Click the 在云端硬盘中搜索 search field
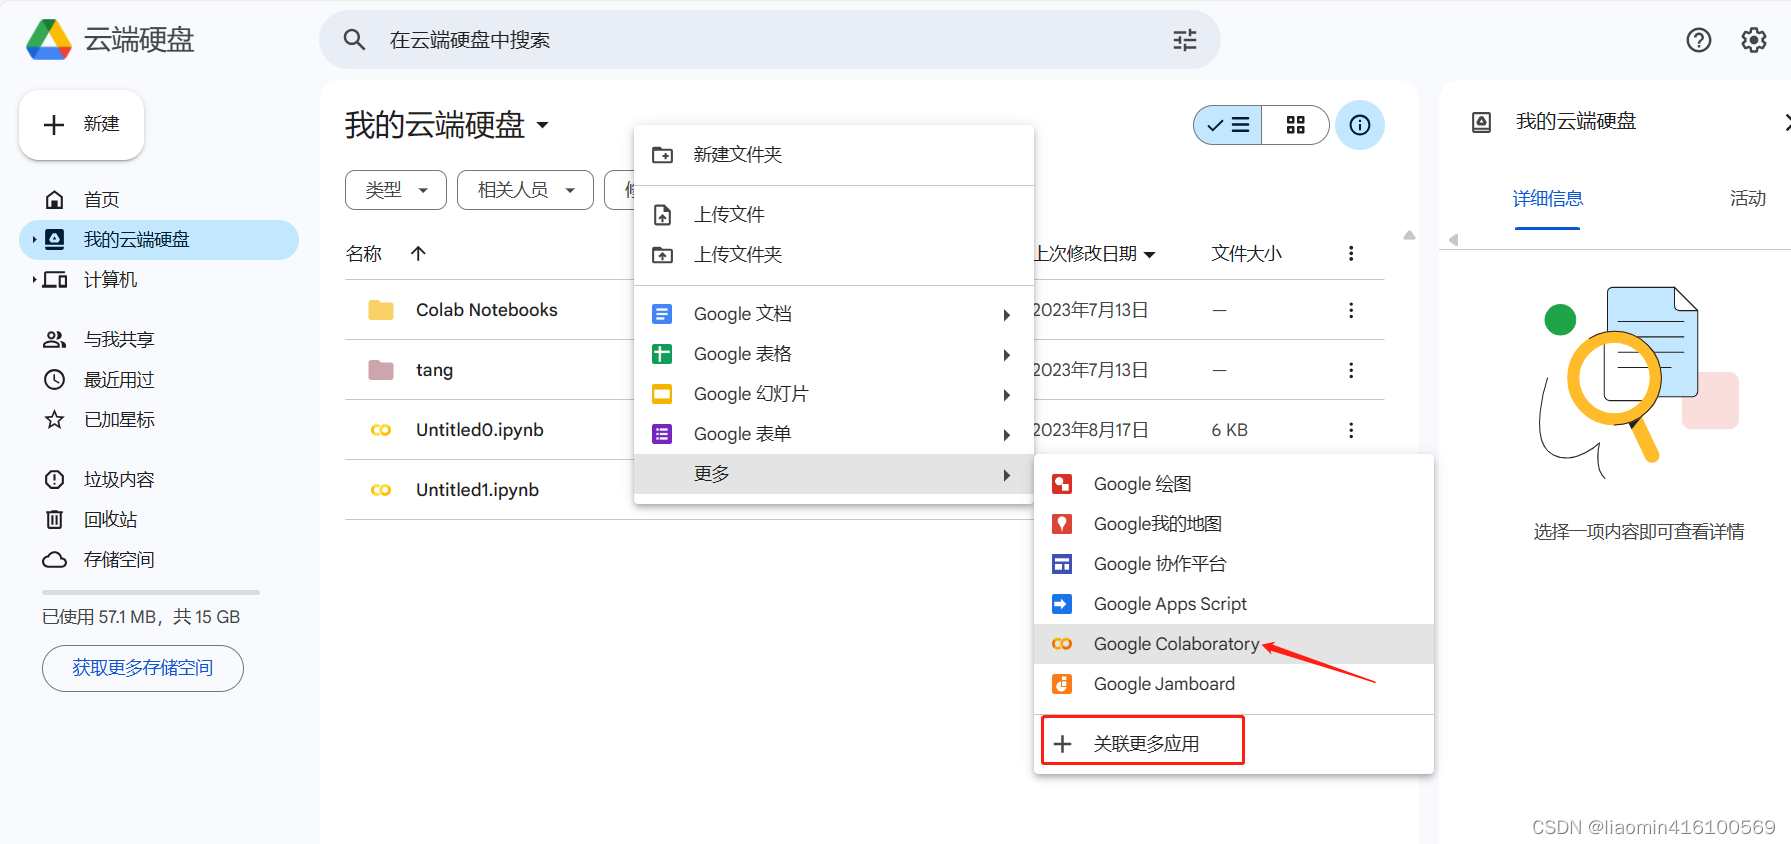1791x844 pixels. pos(770,40)
